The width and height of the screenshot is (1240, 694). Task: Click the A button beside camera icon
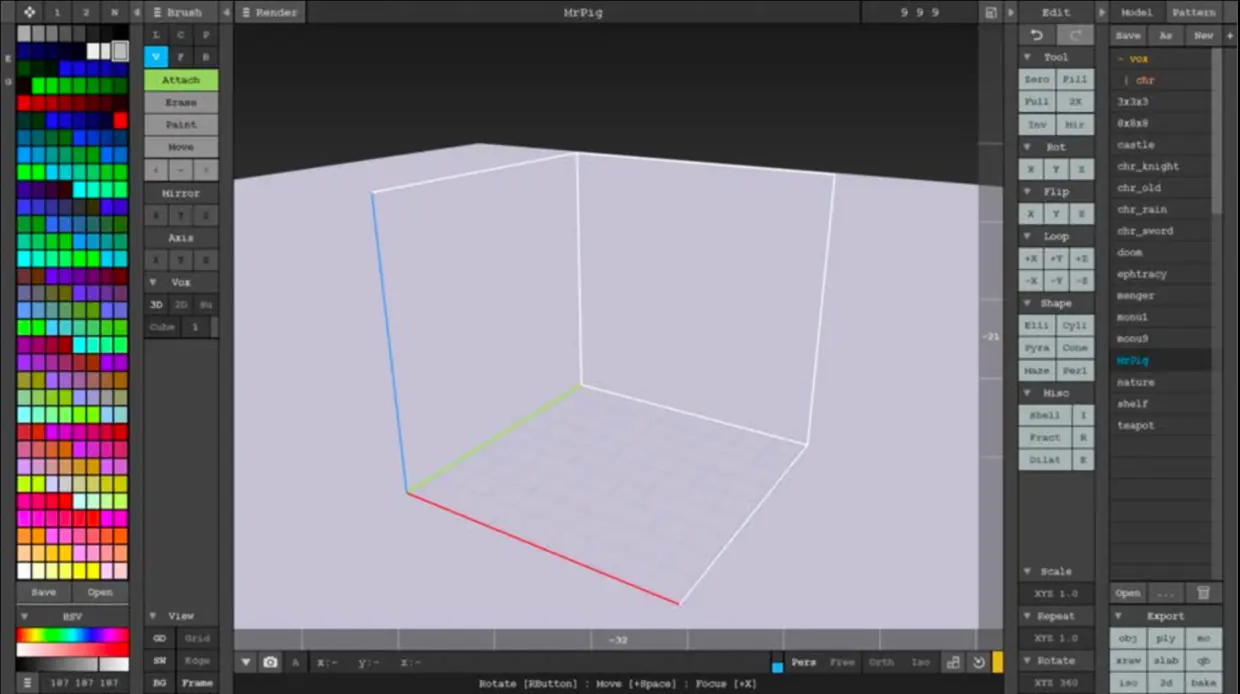295,662
